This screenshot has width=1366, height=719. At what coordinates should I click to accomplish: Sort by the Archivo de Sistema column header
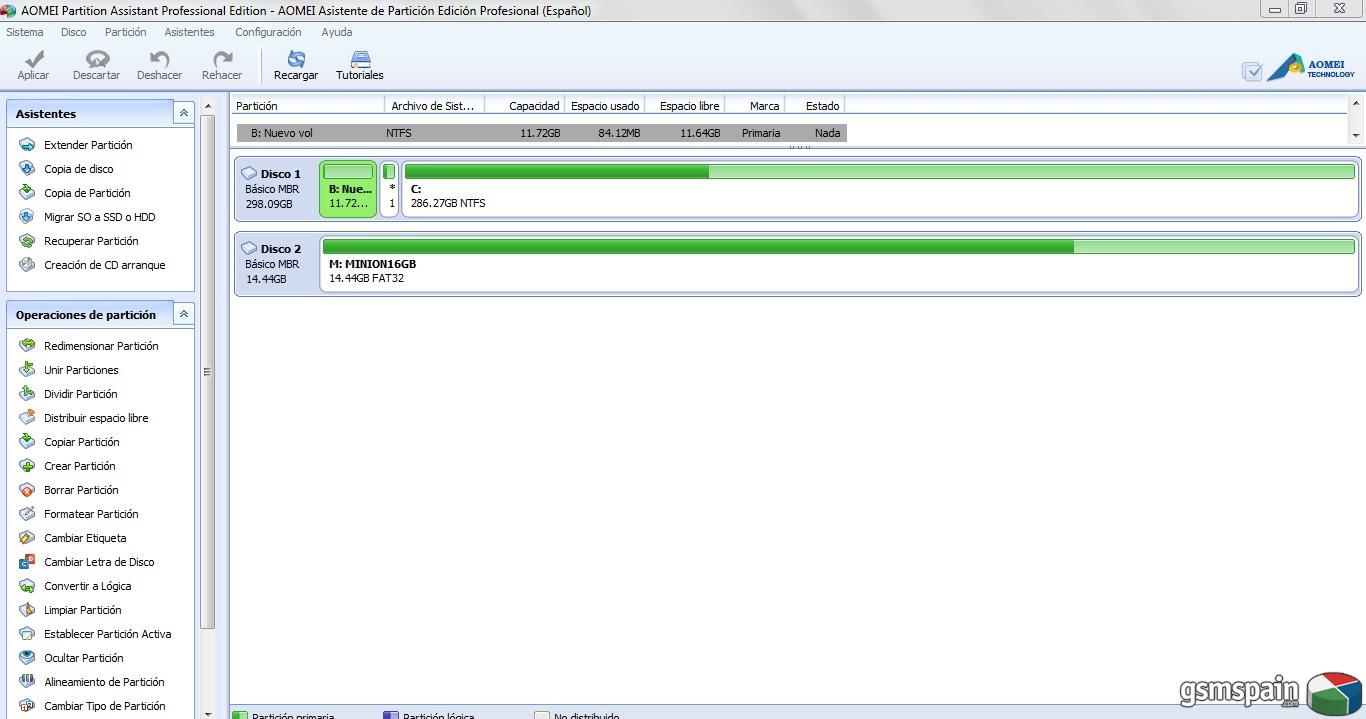435,105
